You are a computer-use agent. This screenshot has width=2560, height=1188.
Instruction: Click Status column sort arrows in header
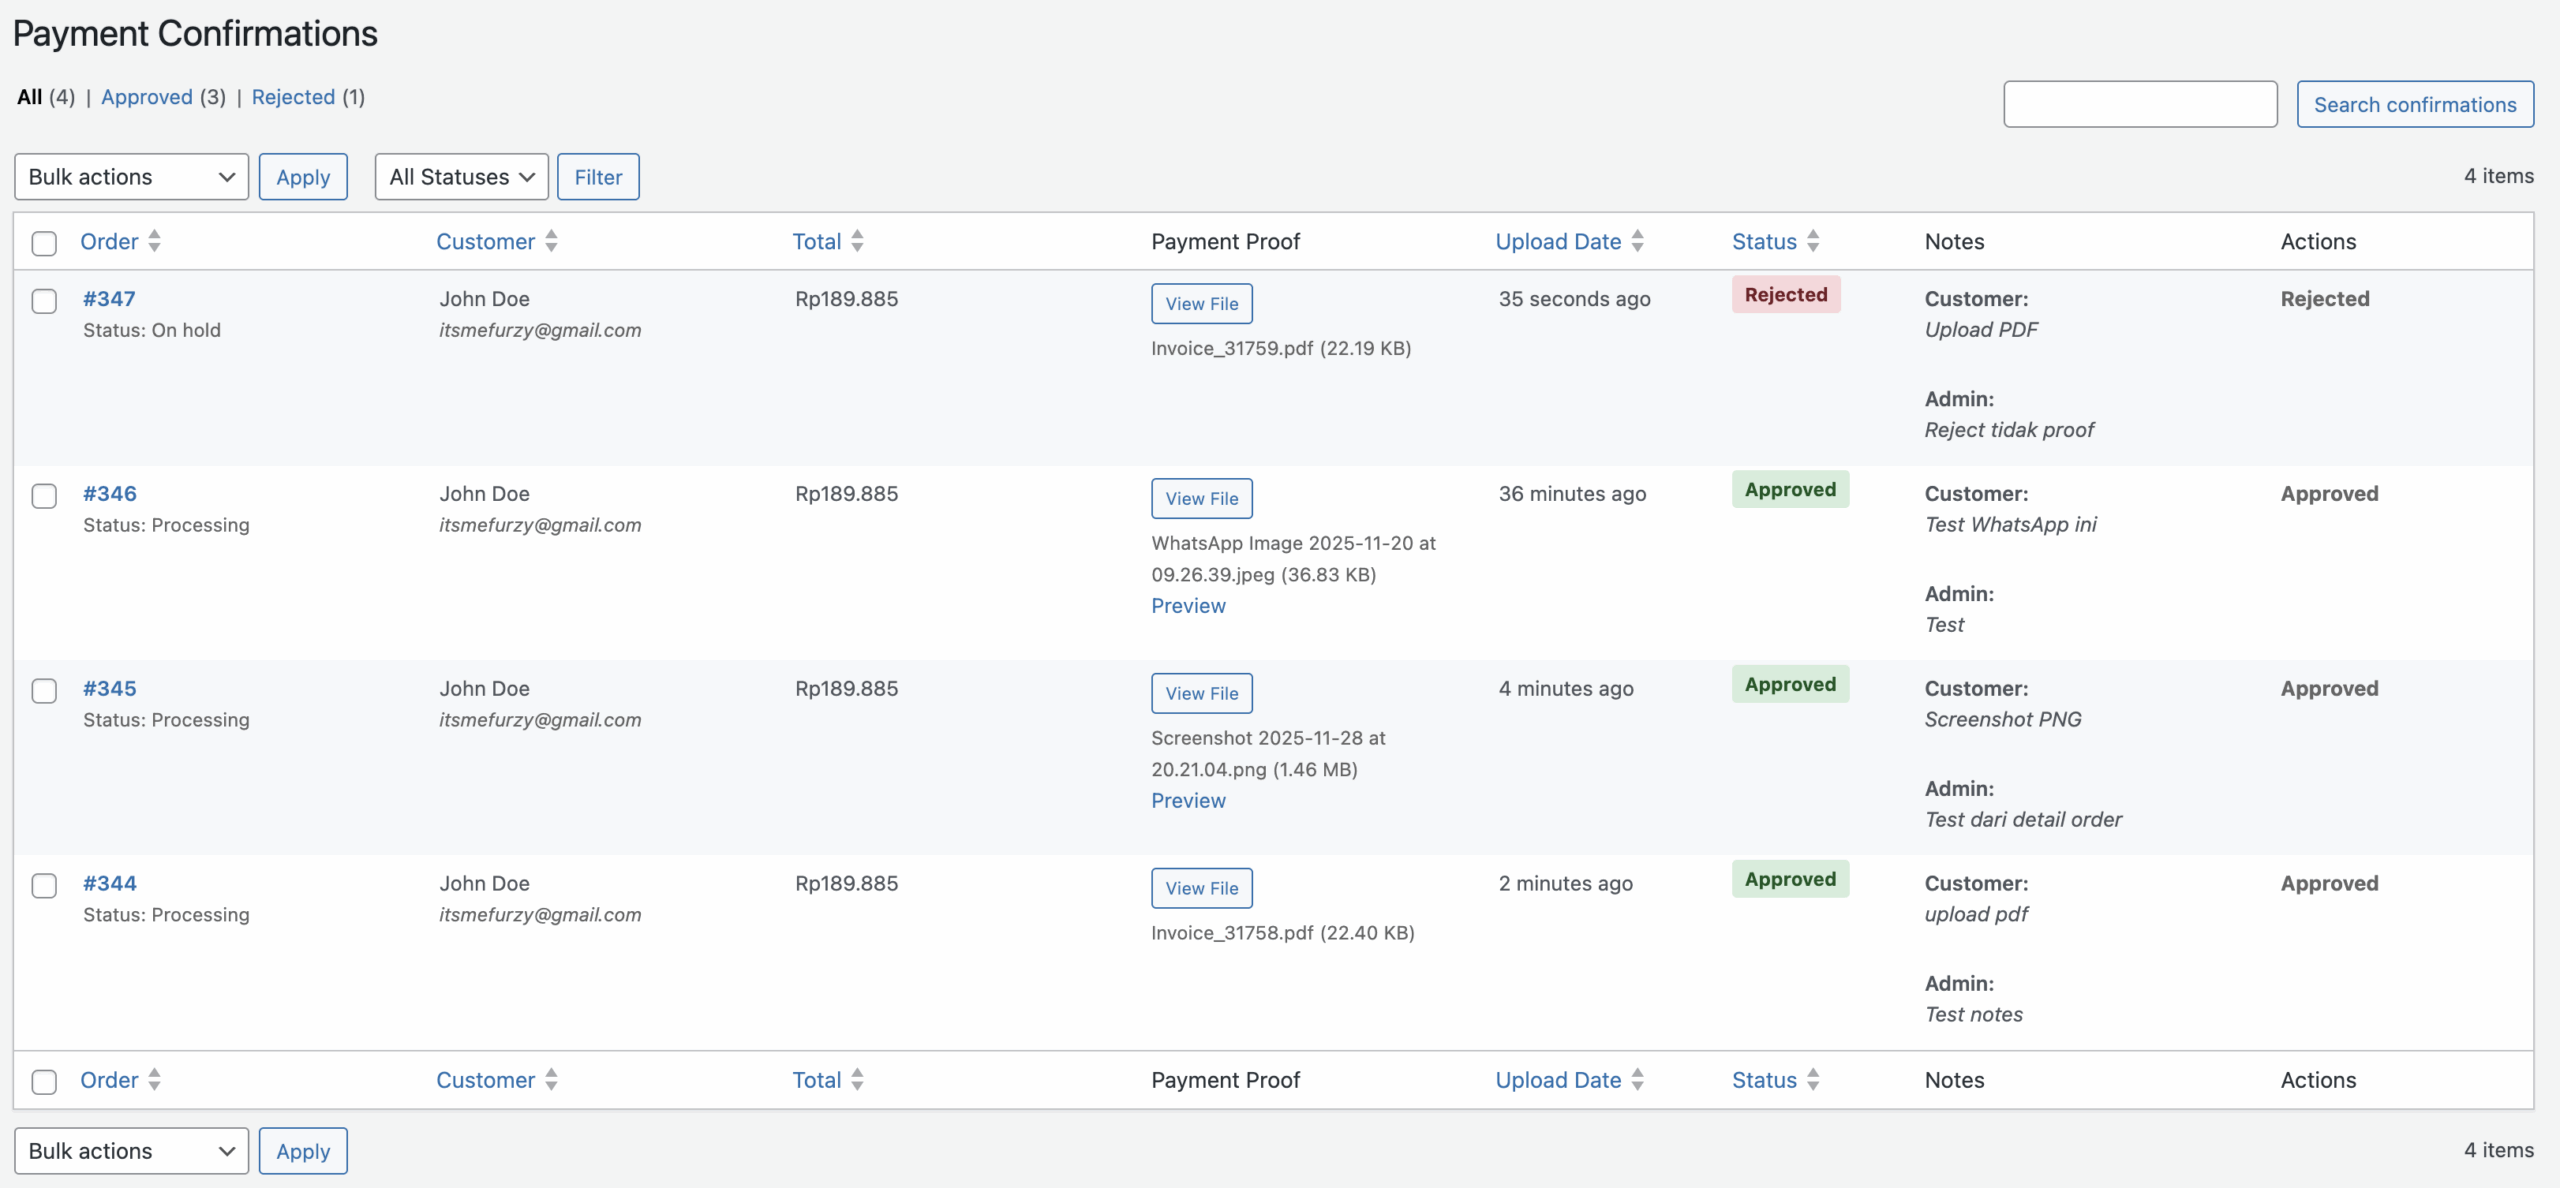pos(1813,241)
